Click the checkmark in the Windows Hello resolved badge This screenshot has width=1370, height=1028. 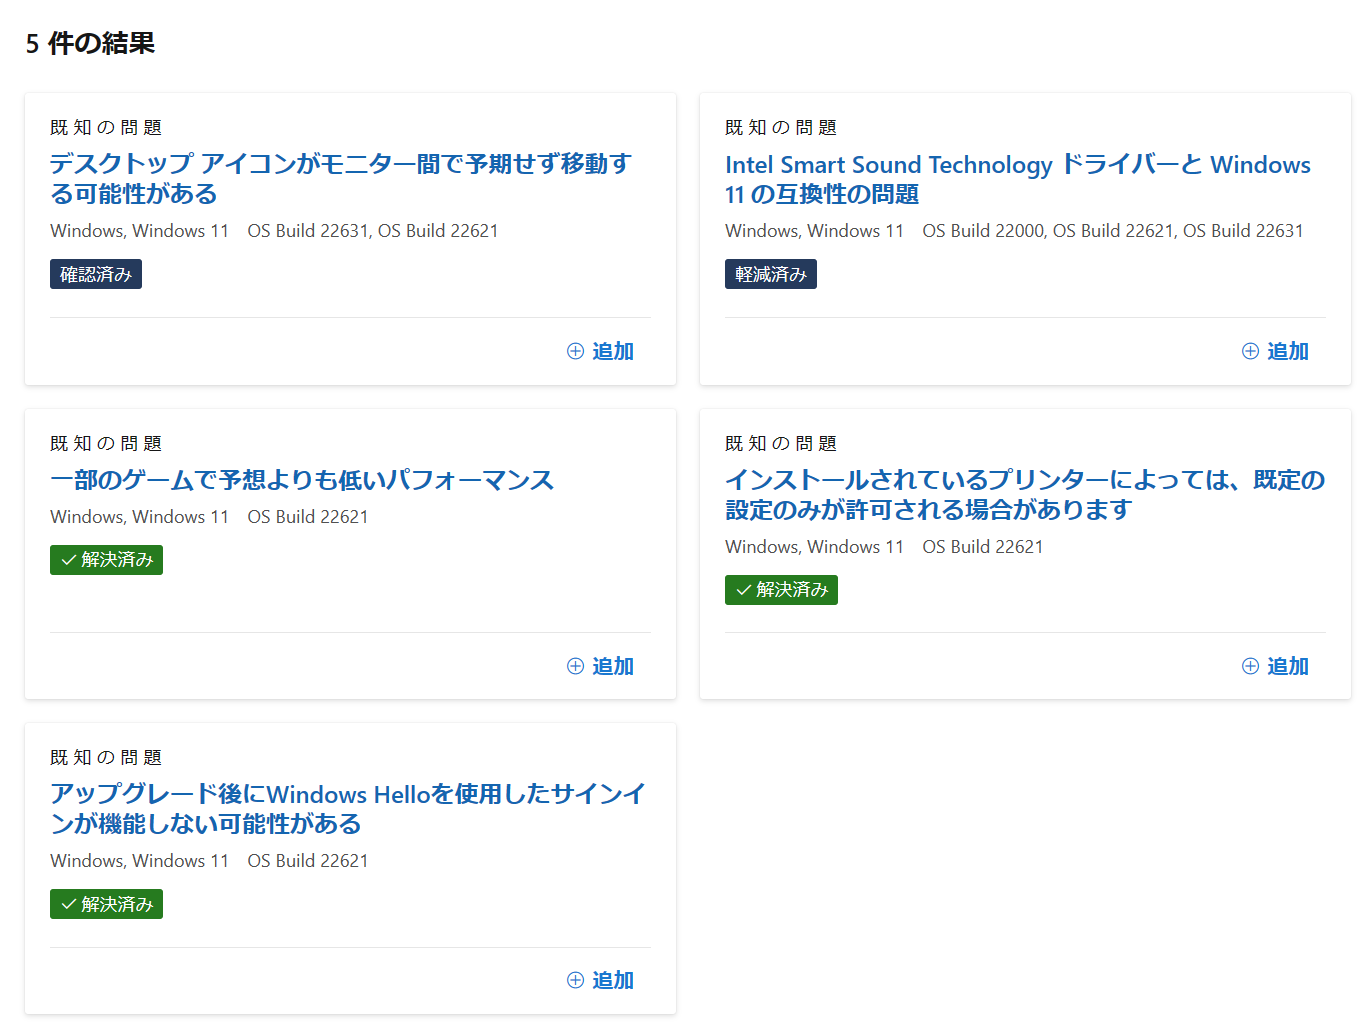click(x=68, y=904)
